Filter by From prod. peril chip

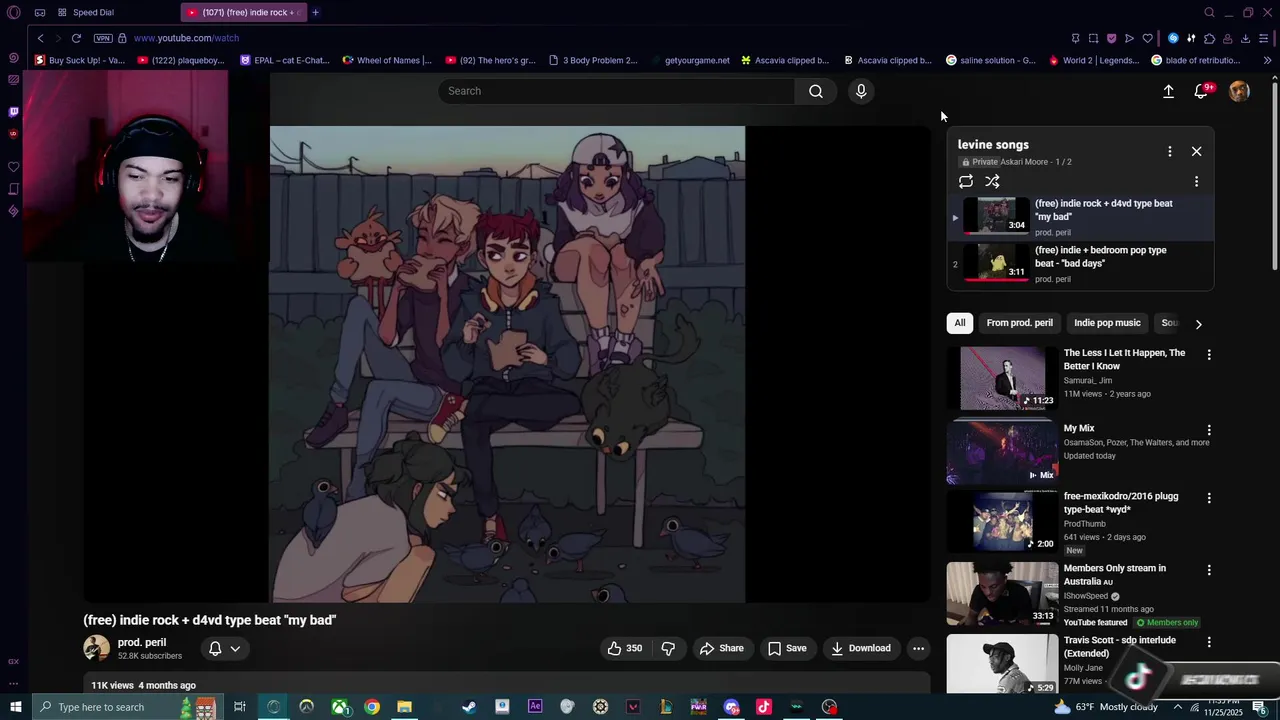[x=1019, y=323]
